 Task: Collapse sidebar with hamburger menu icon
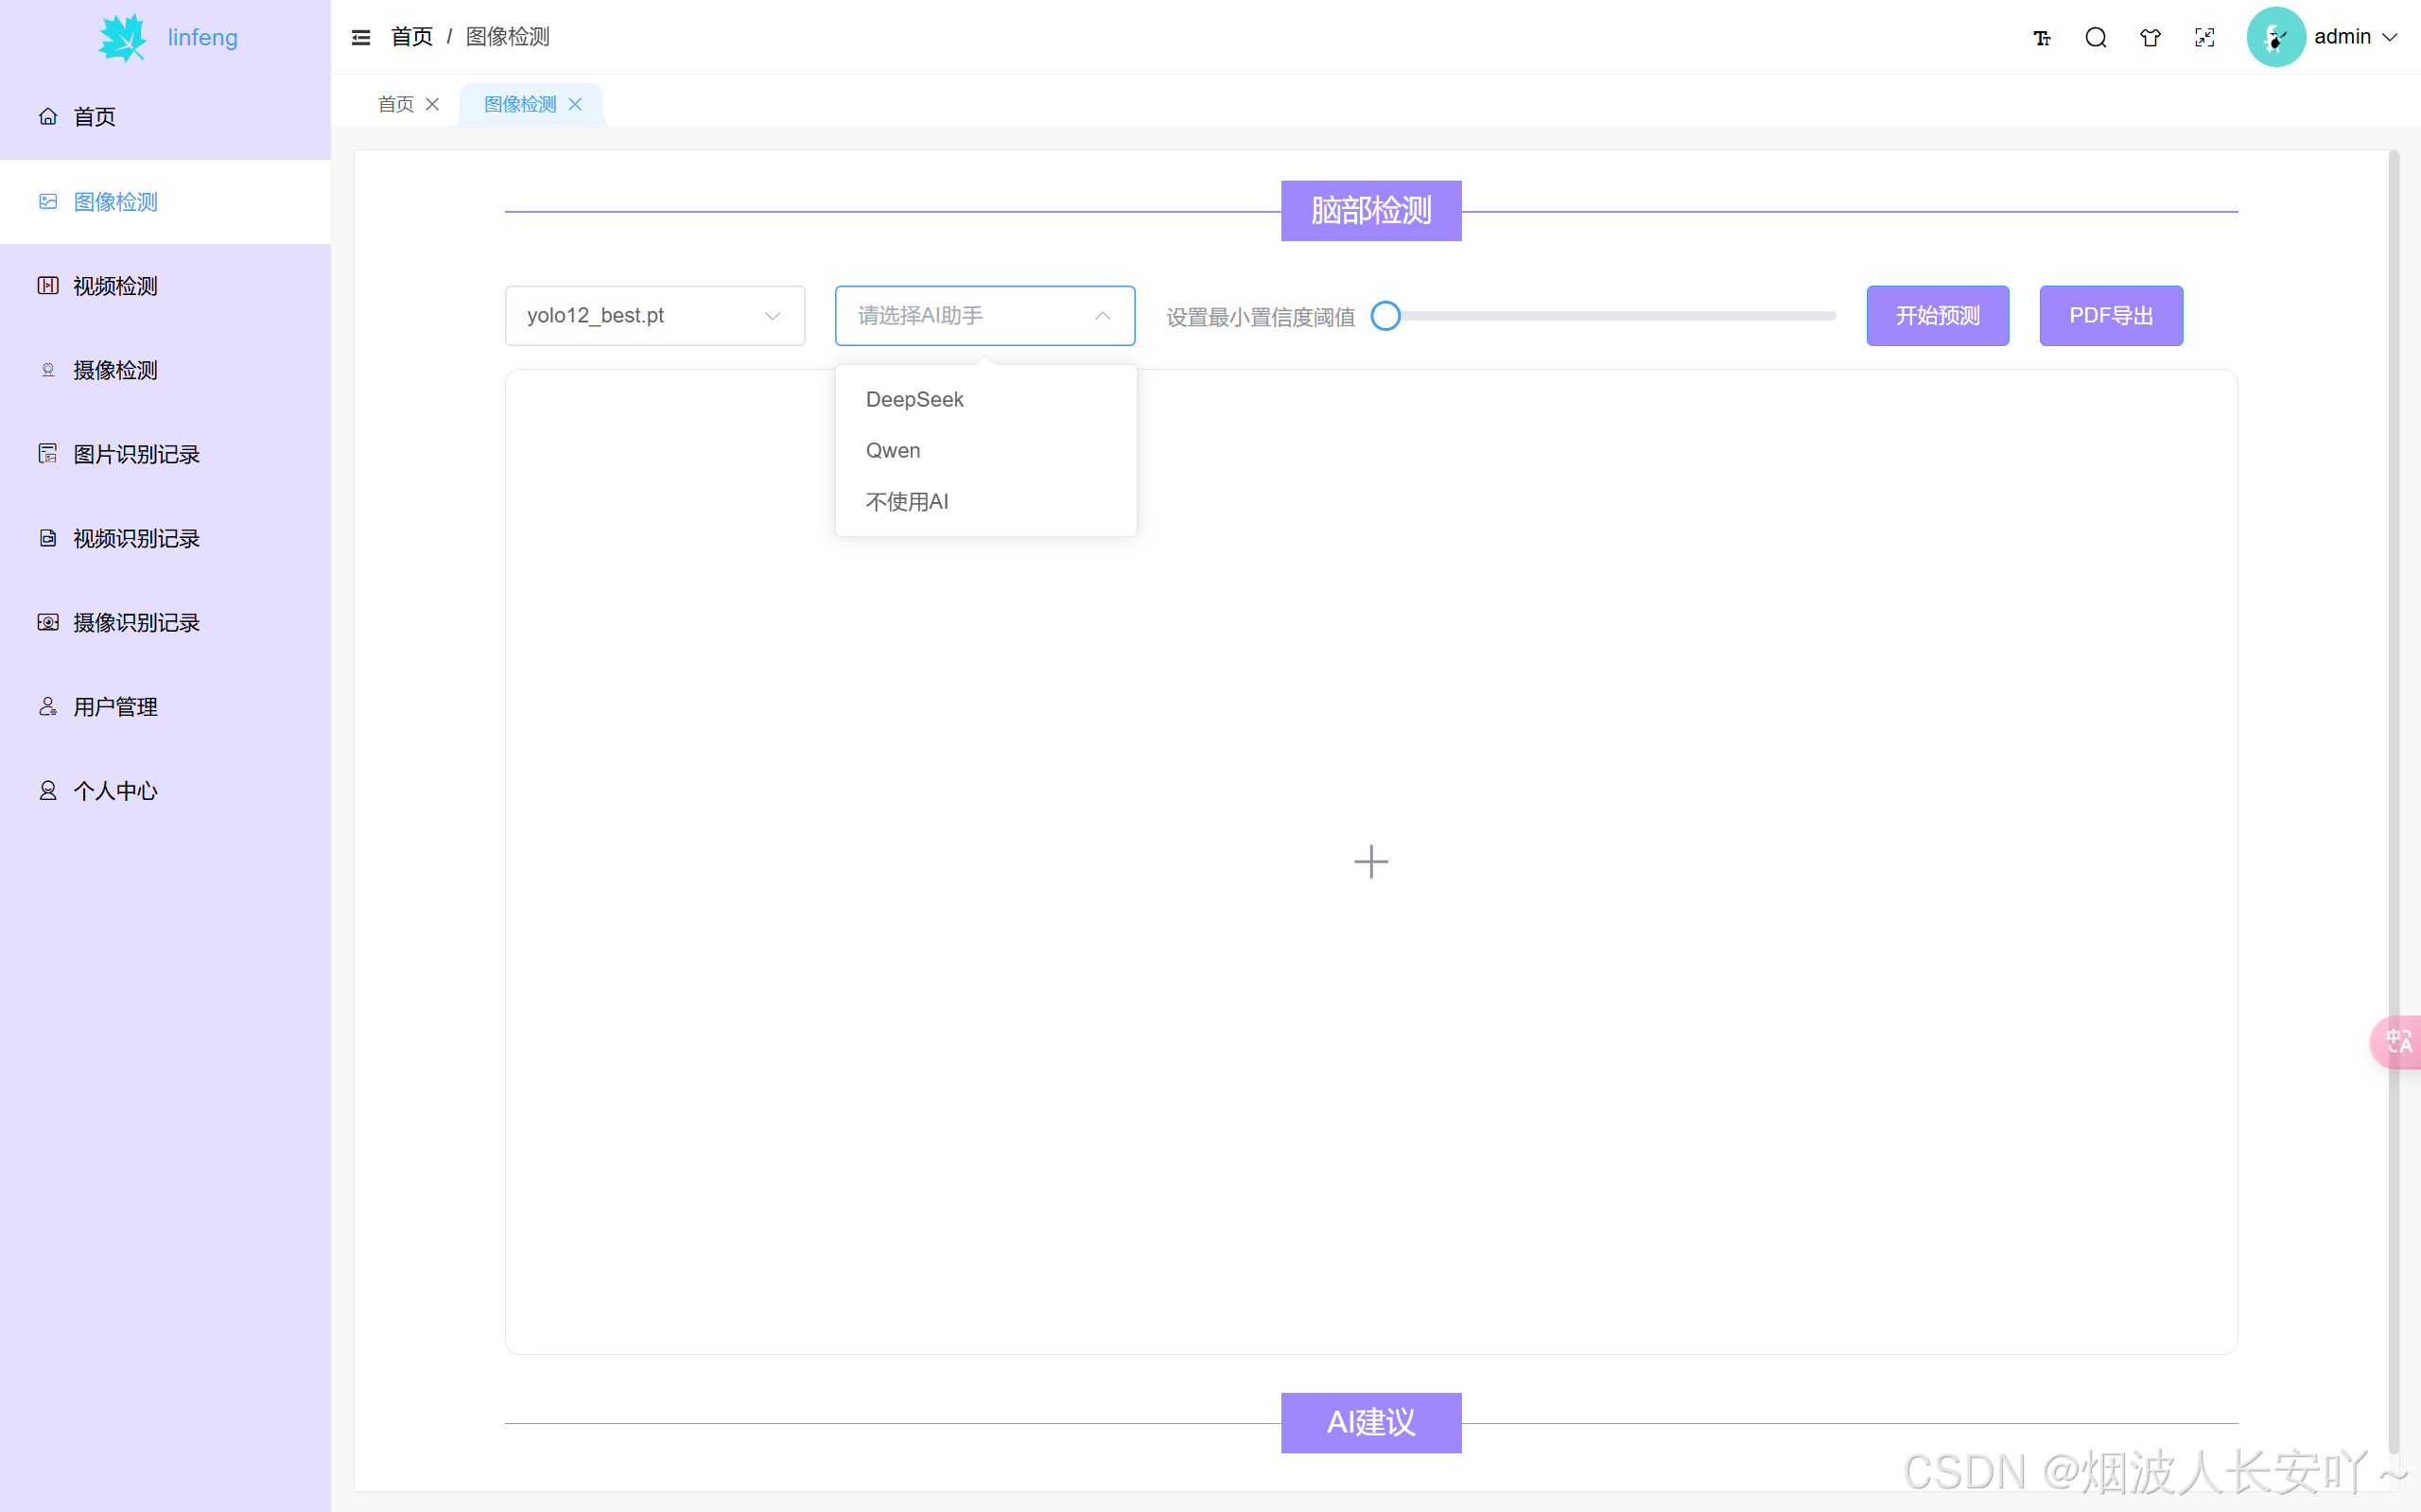click(361, 37)
